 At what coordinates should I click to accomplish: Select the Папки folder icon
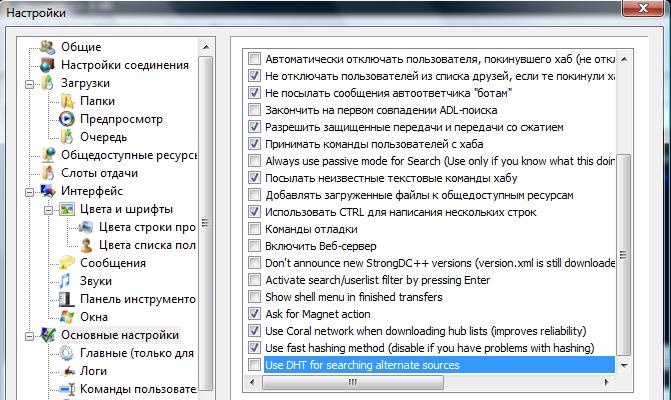click(x=68, y=101)
